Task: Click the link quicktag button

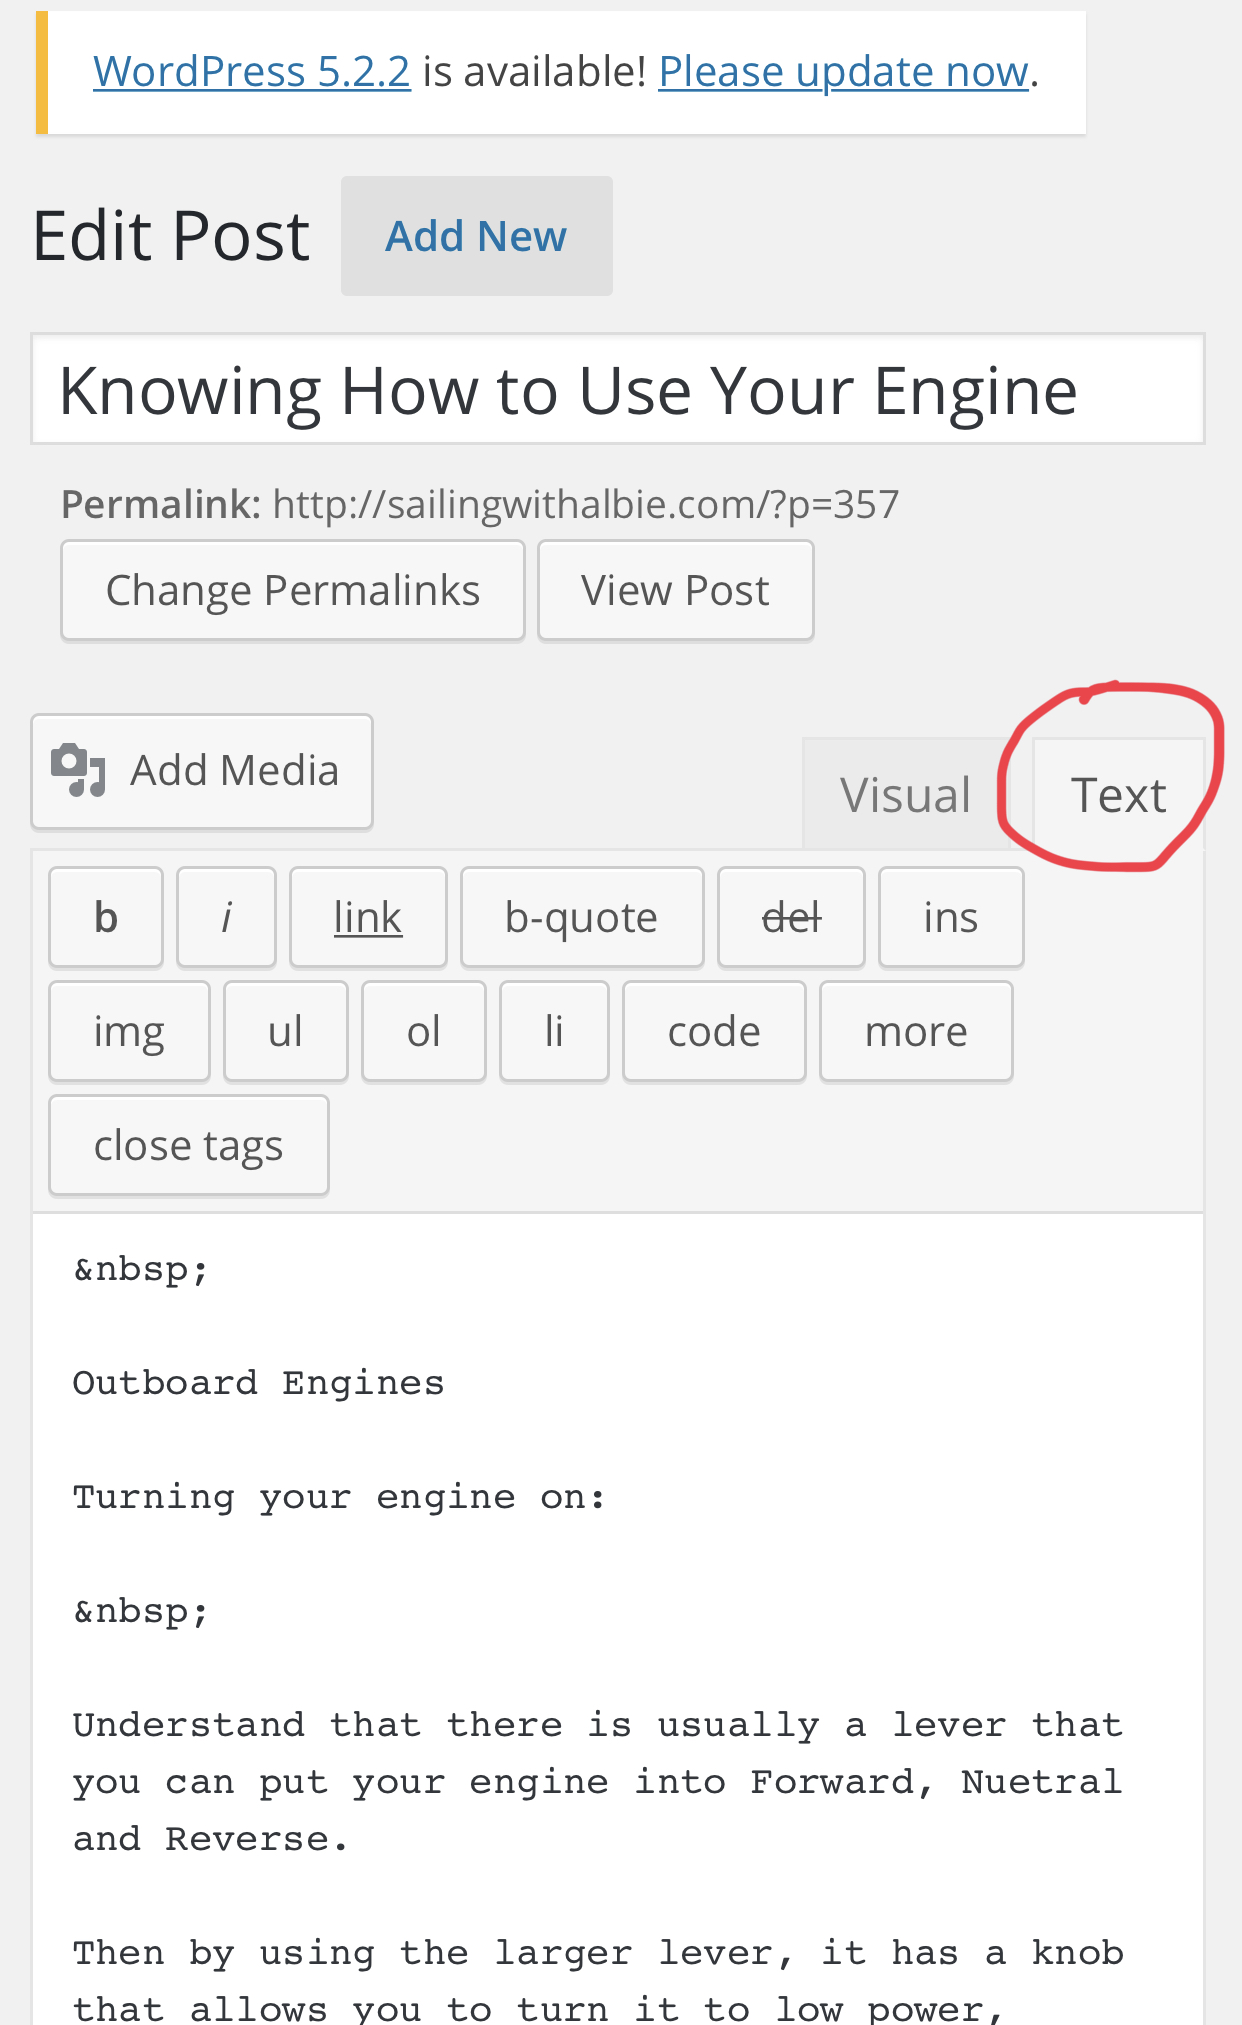Action: (368, 917)
